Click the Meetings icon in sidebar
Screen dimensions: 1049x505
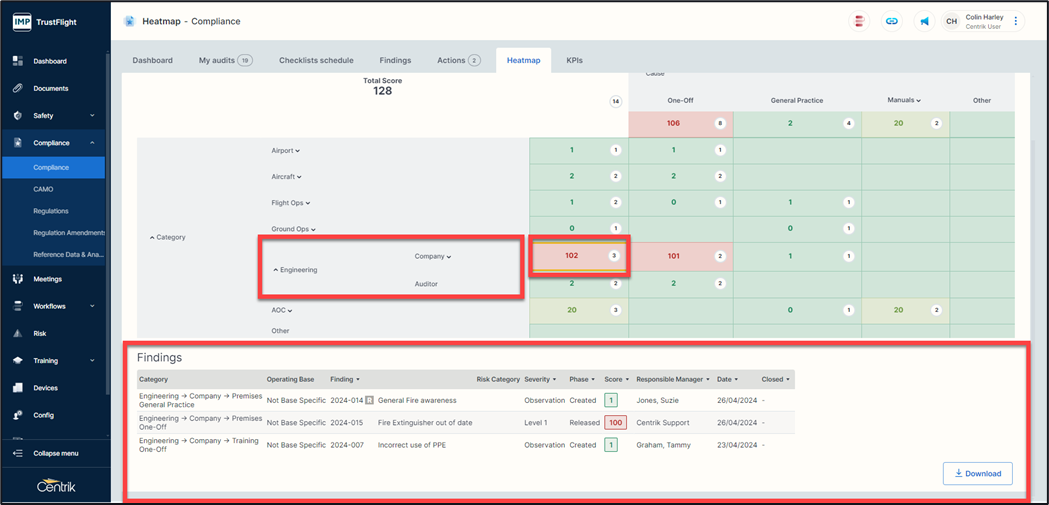click(x=18, y=279)
